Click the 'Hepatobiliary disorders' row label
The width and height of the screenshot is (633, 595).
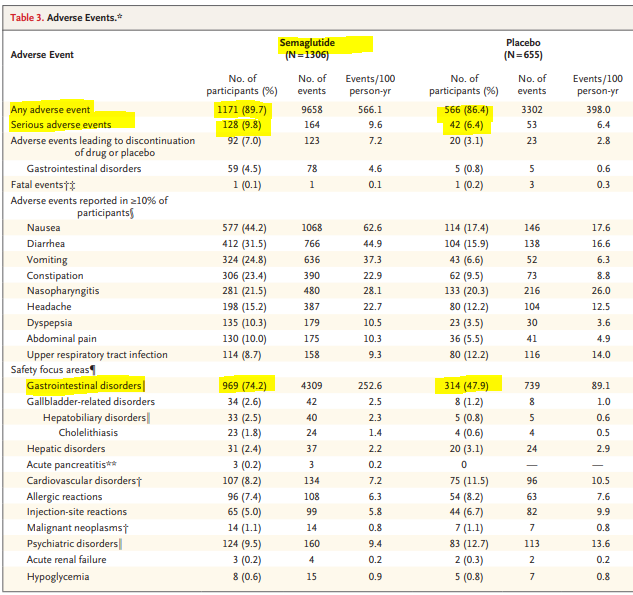(96, 418)
